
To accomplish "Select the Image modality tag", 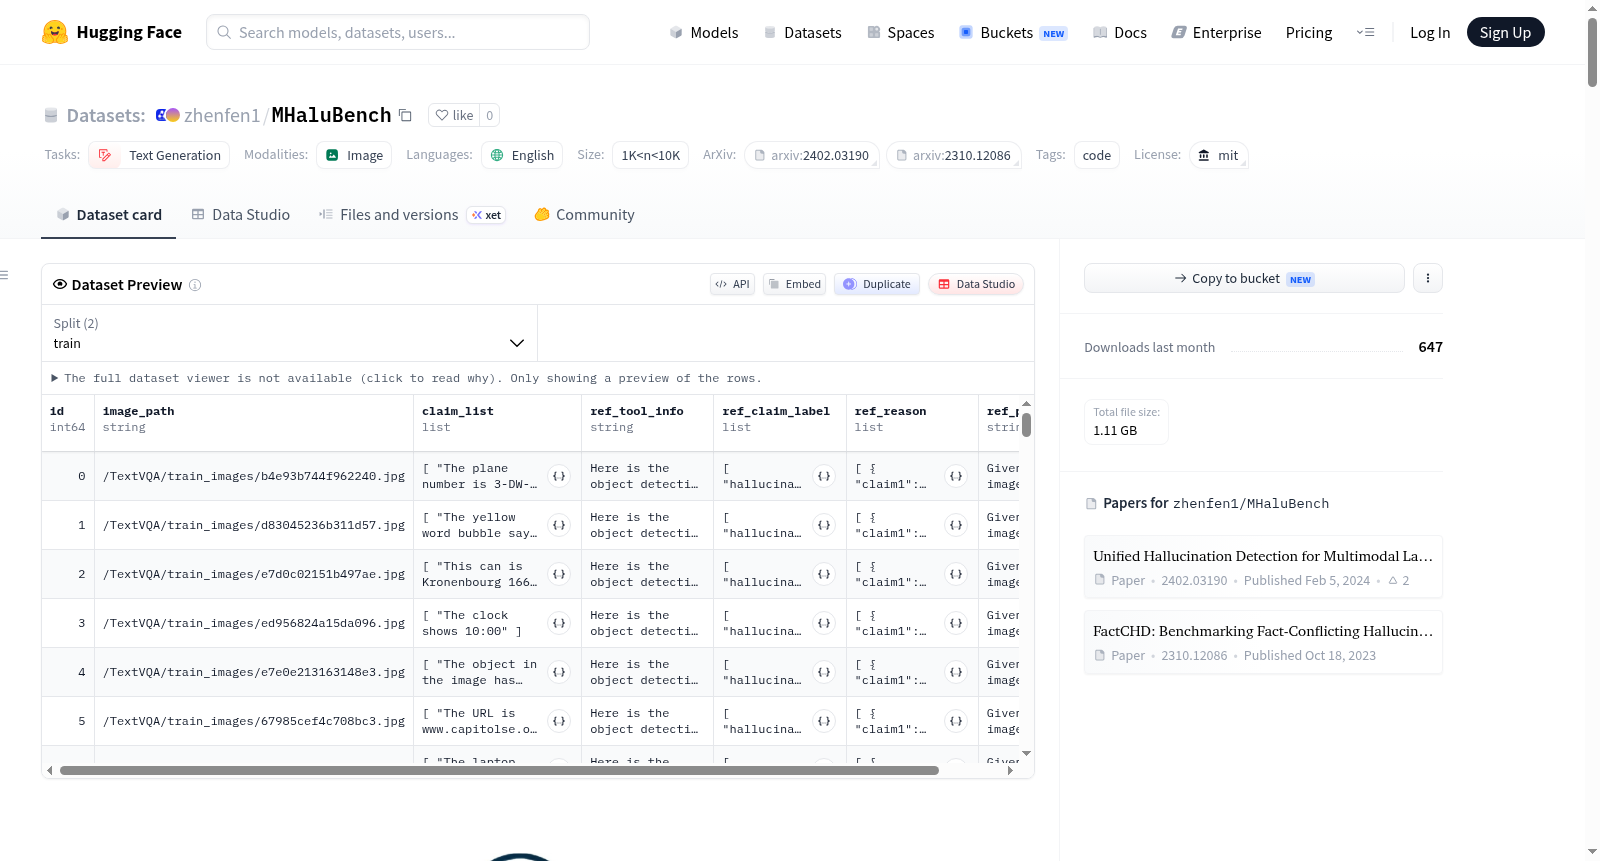I will [x=354, y=155].
